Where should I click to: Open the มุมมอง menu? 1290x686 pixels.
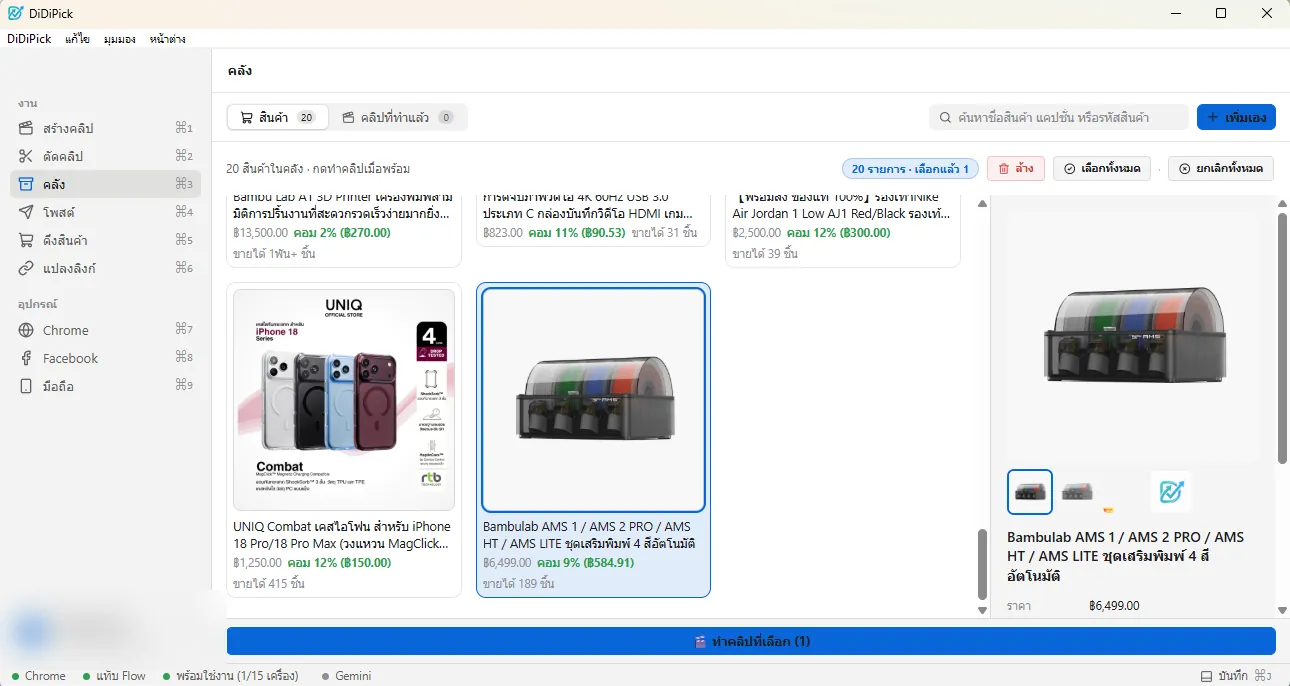point(119,39)
